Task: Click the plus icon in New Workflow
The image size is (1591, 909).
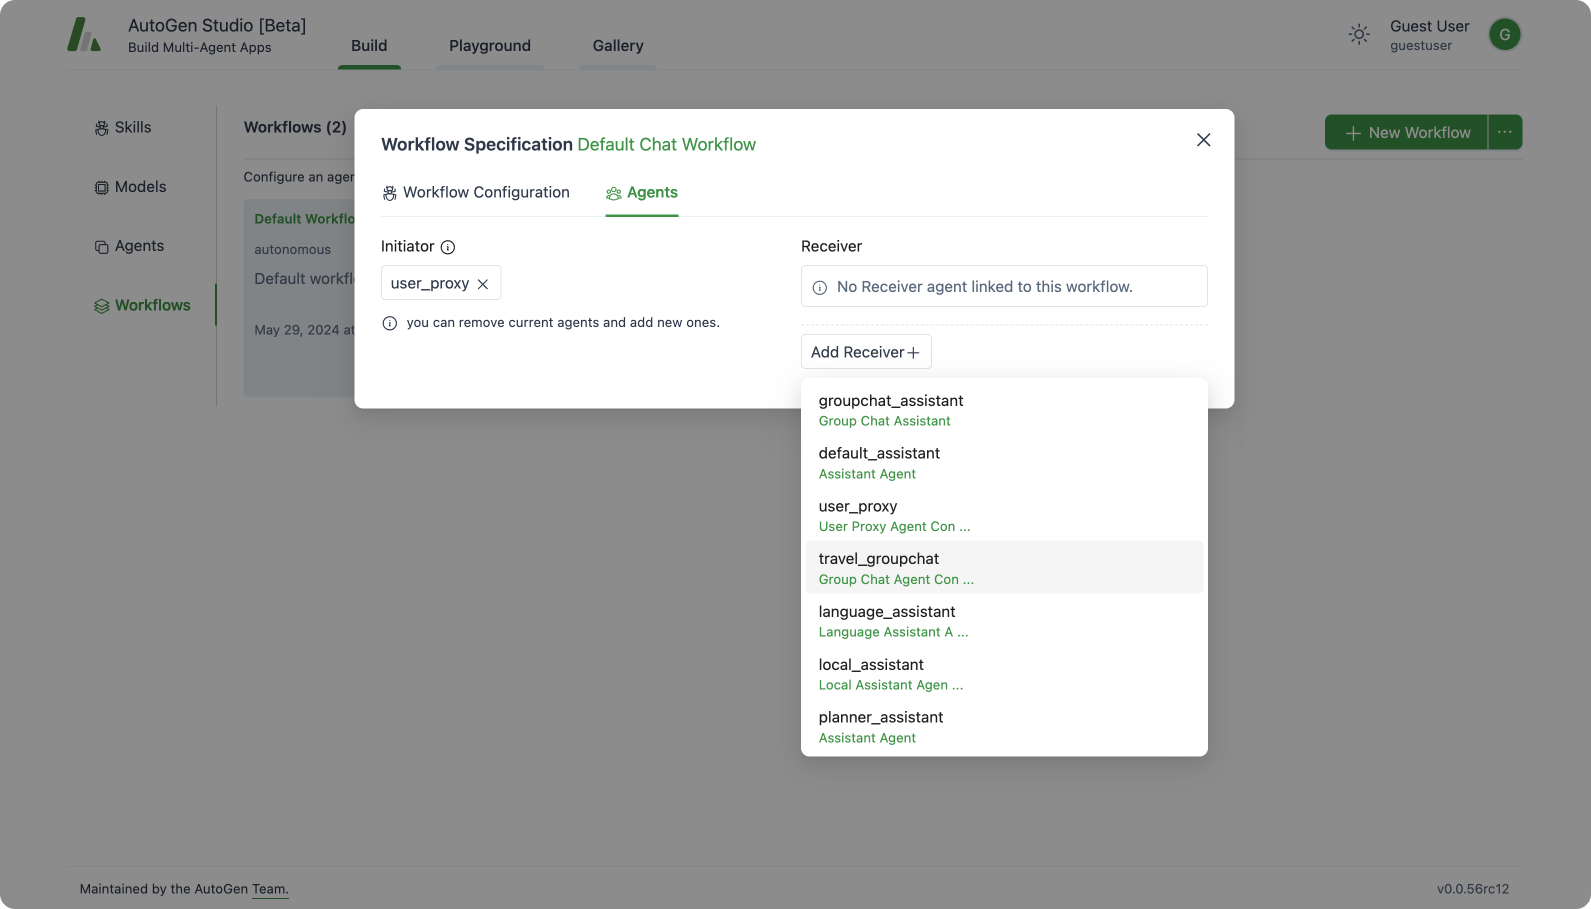Action: pos(1353,133)
